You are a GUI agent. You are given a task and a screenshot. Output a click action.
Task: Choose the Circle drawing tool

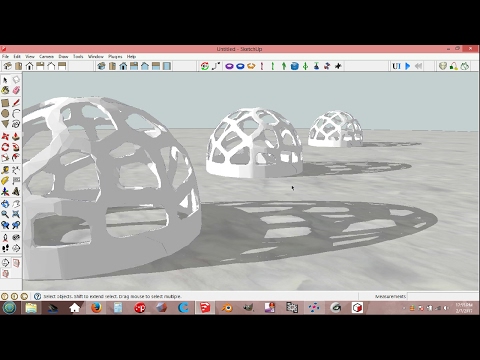point(5,114)
